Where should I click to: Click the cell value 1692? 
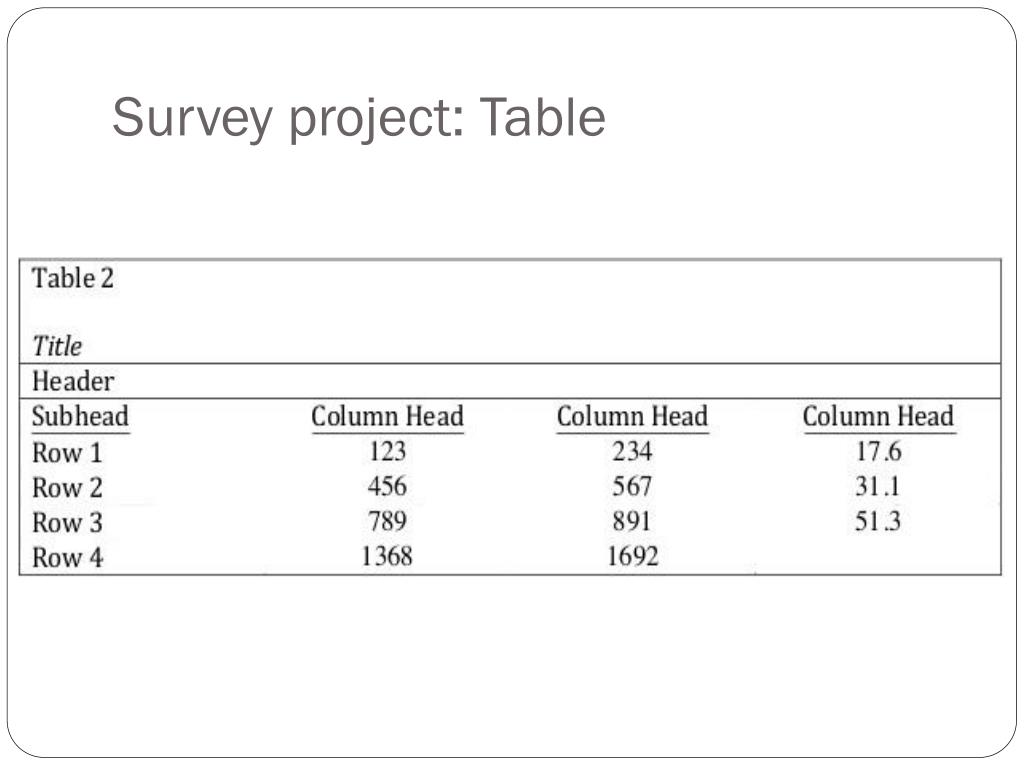[x=633, y=556]
